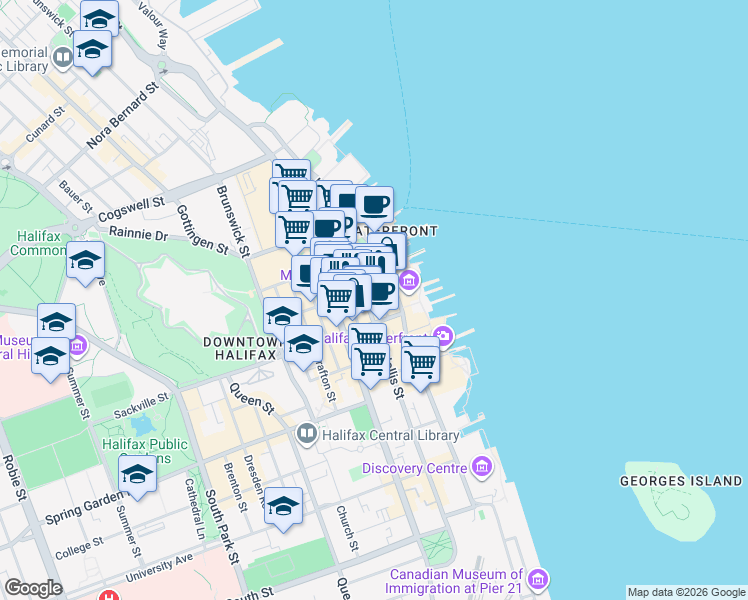Select the Nora Bernard St label
The width and height of the screenshot is (748, 600).
pyautogui.click(x=123, y=115)
